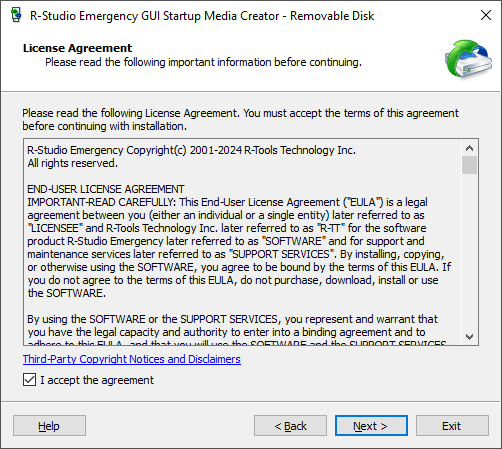This screenshot has width=502, height=449.
Task: Open Third-Party Copyright Notices and Disclaimers link
Action: 132,359
